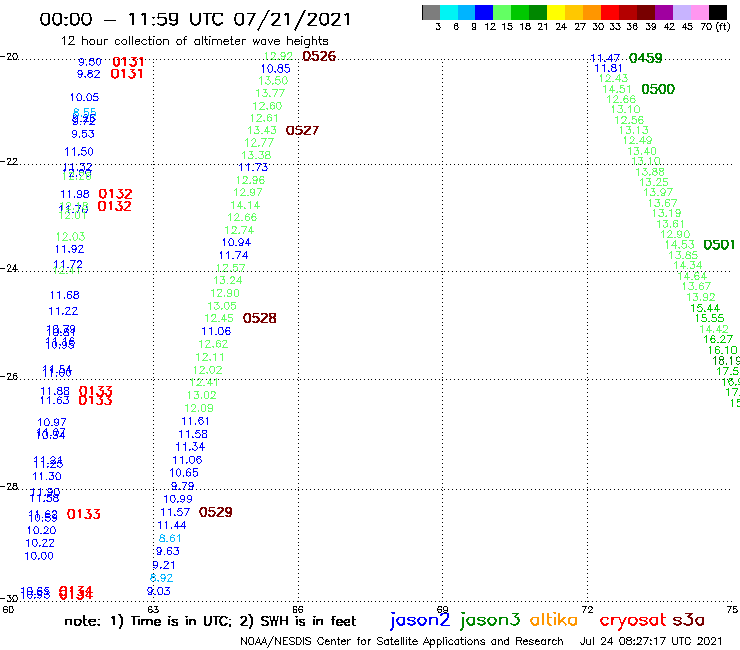Select the orange legend swatch
740x650 pixels.
click(592, 12)
